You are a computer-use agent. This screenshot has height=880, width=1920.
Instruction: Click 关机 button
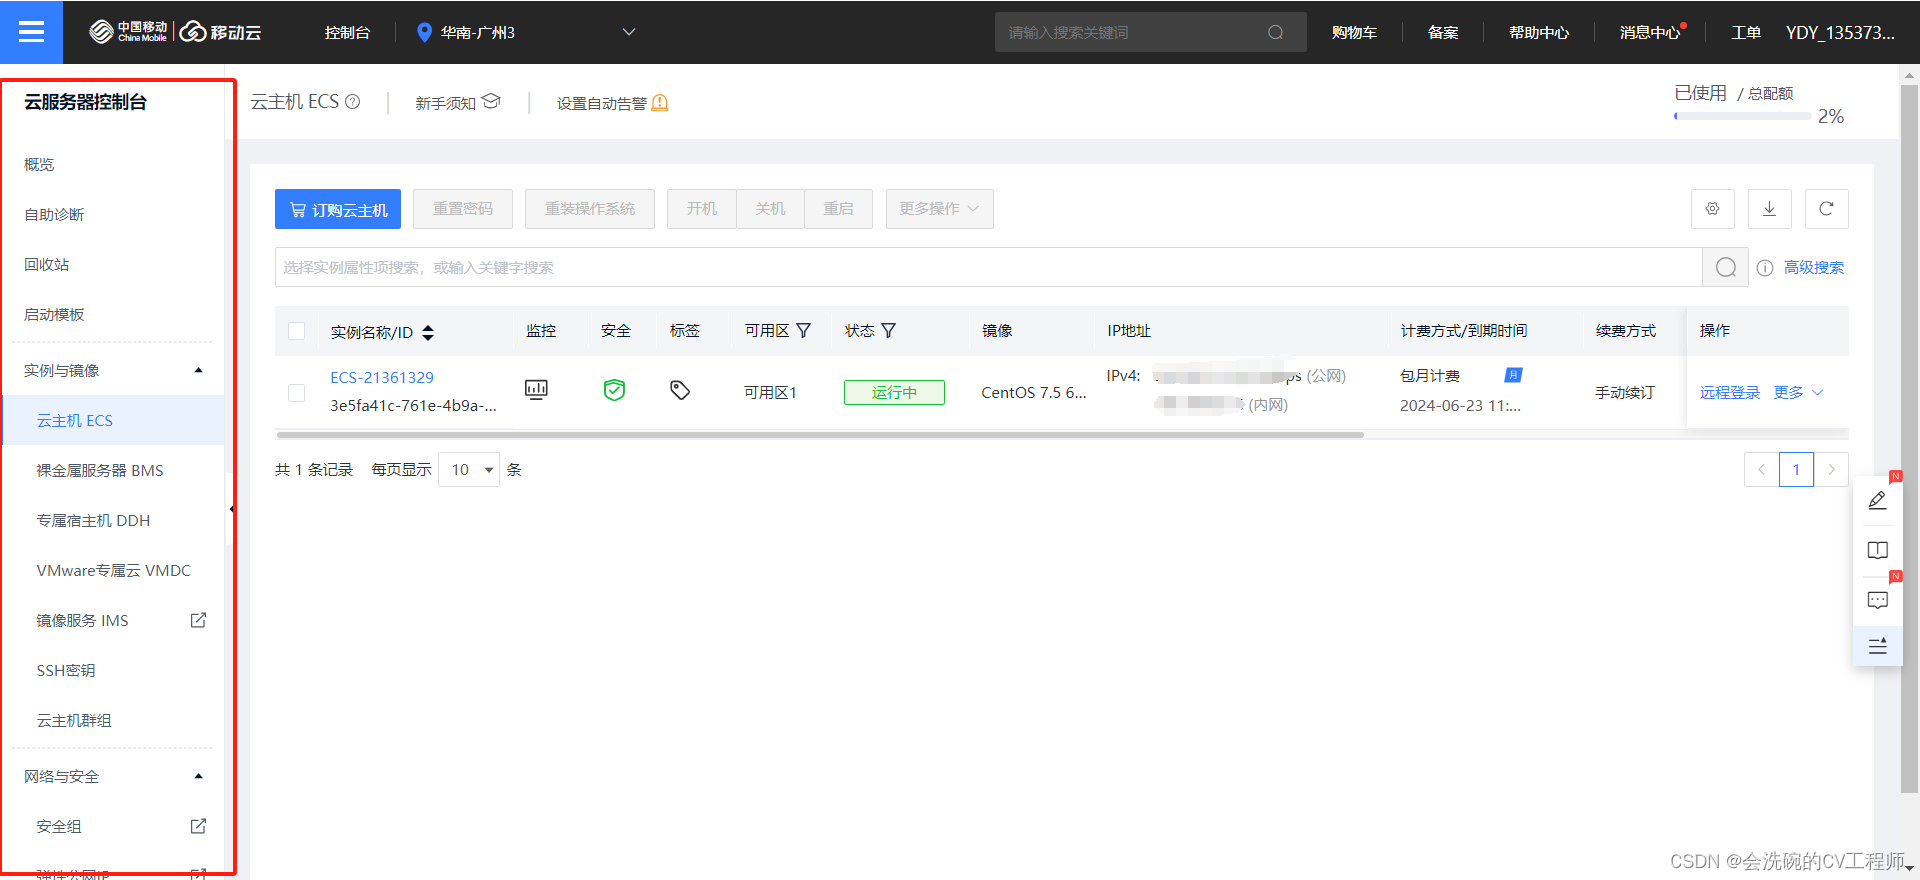[x=770, y=209]
